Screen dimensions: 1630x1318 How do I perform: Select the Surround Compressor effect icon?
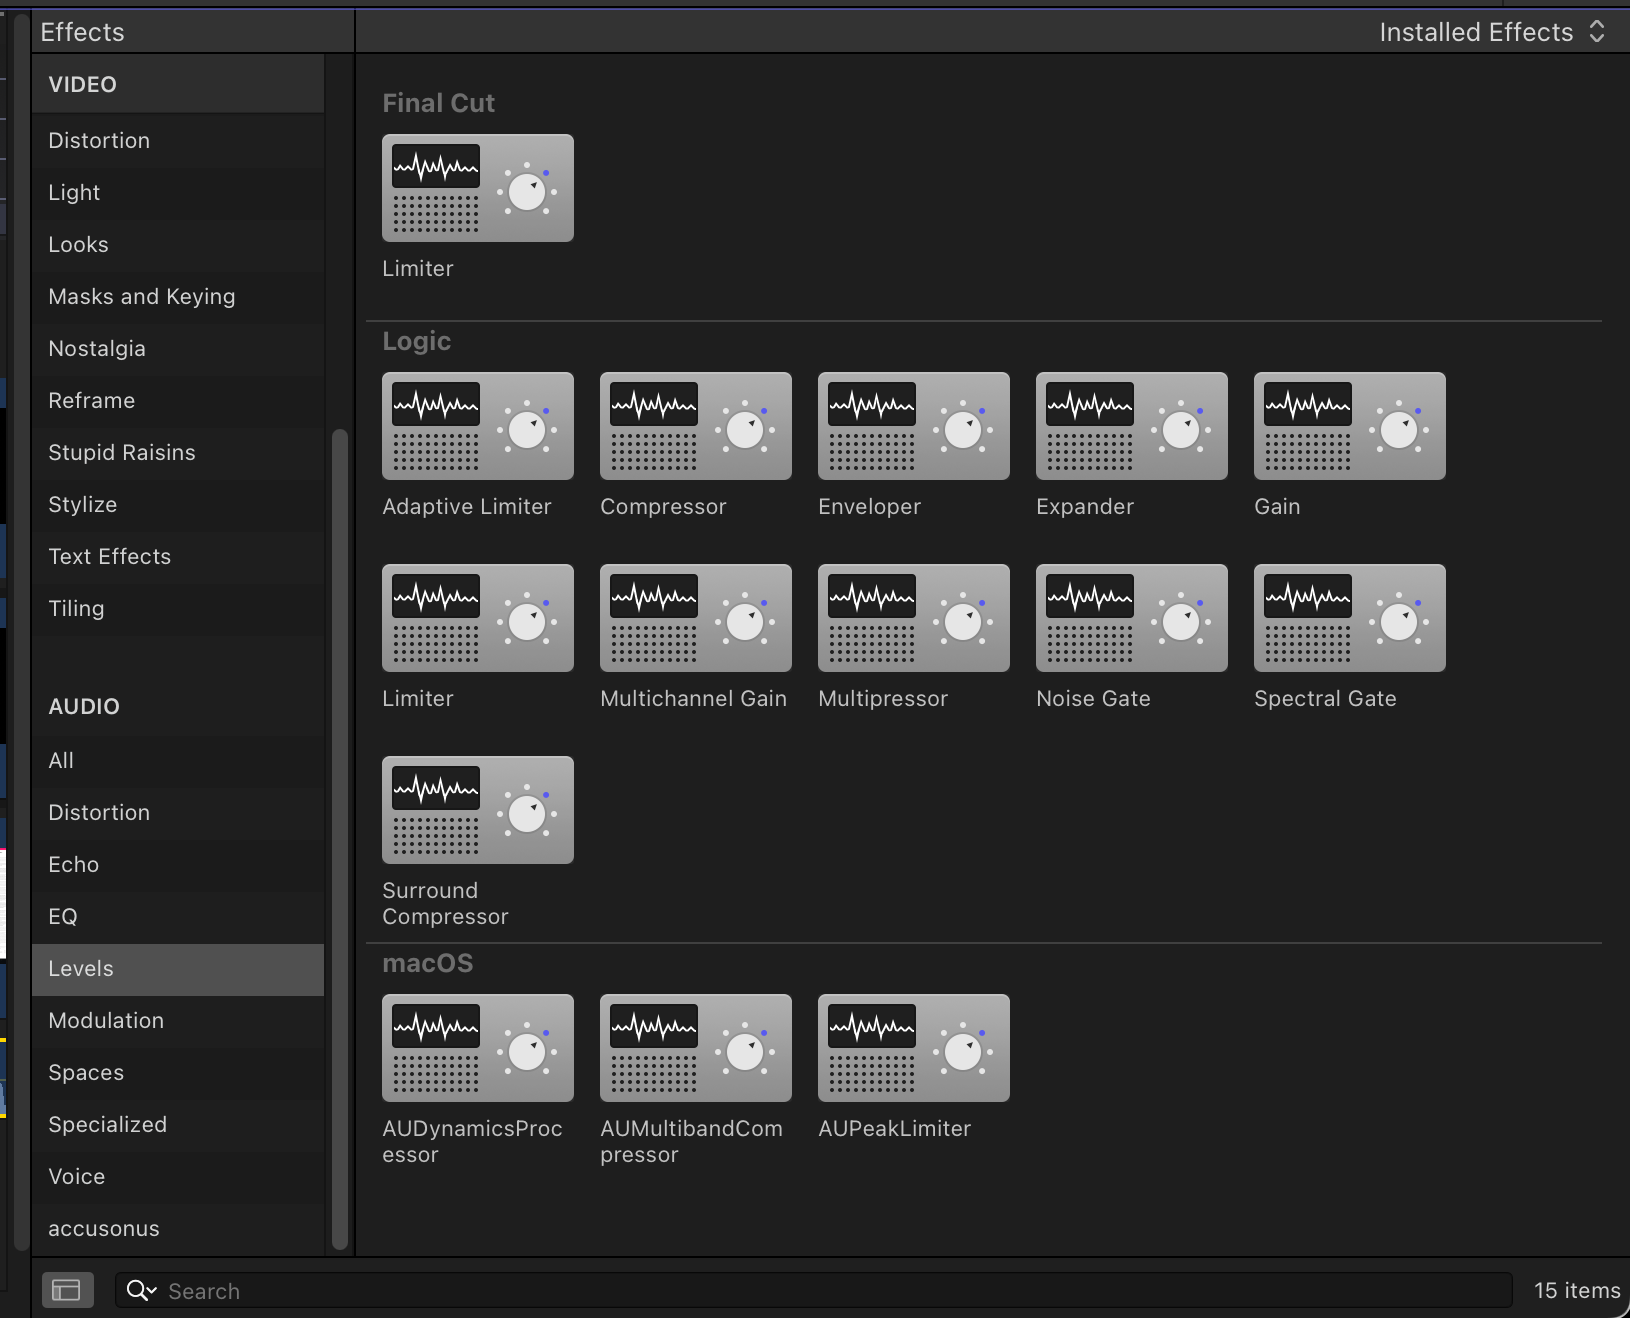click(478, 810)
